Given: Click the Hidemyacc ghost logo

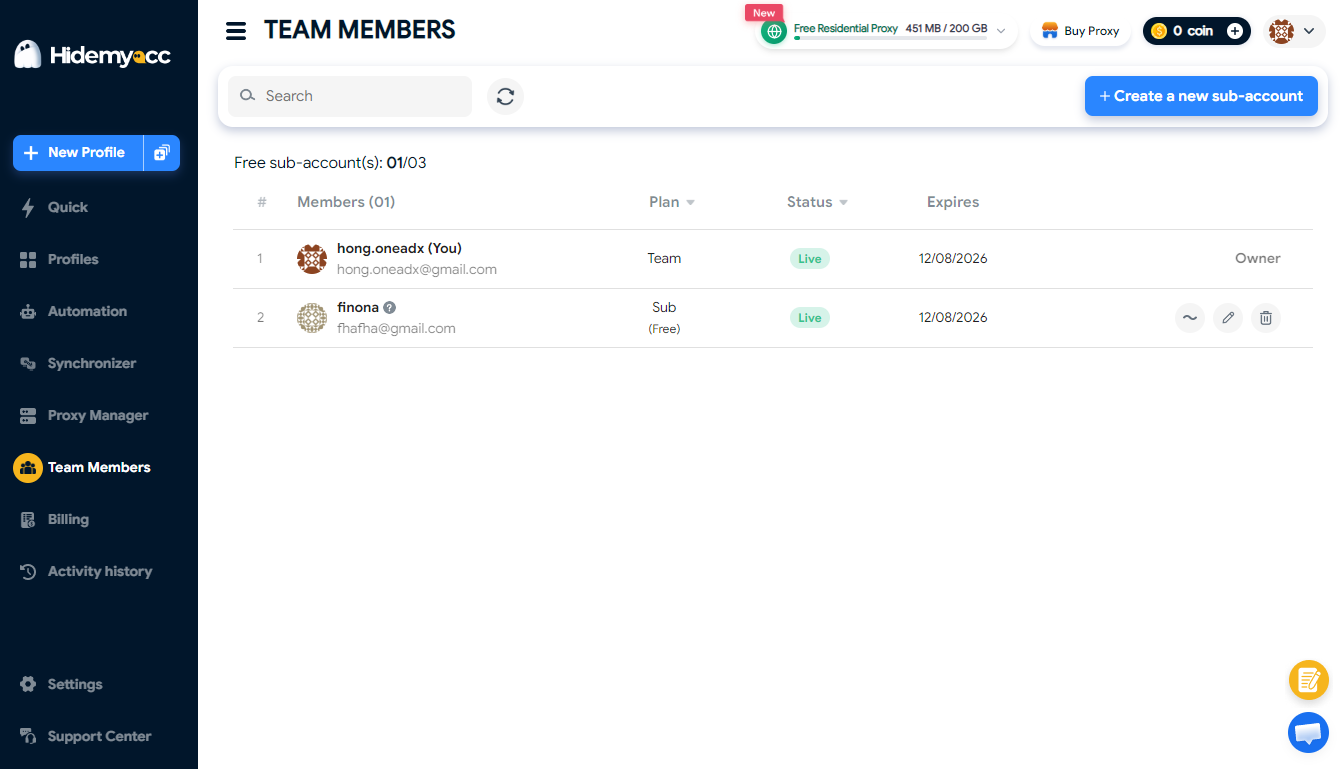Looking at the screenshot, I should [27, 55].
